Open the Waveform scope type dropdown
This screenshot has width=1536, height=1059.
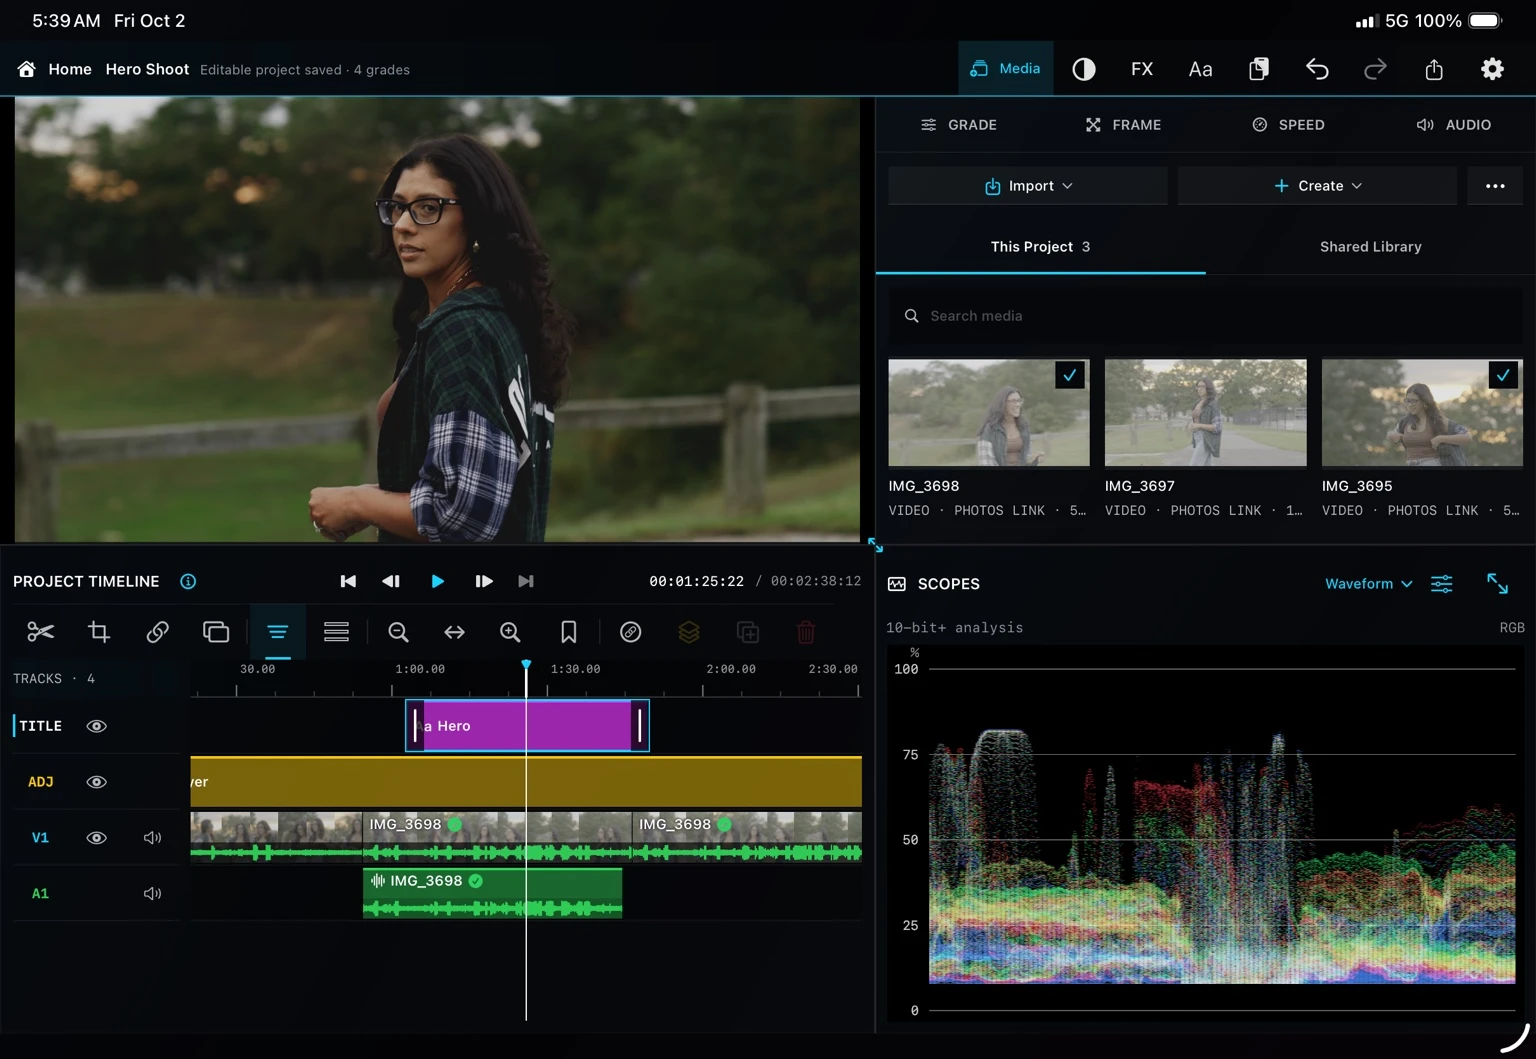[1368, 584]
